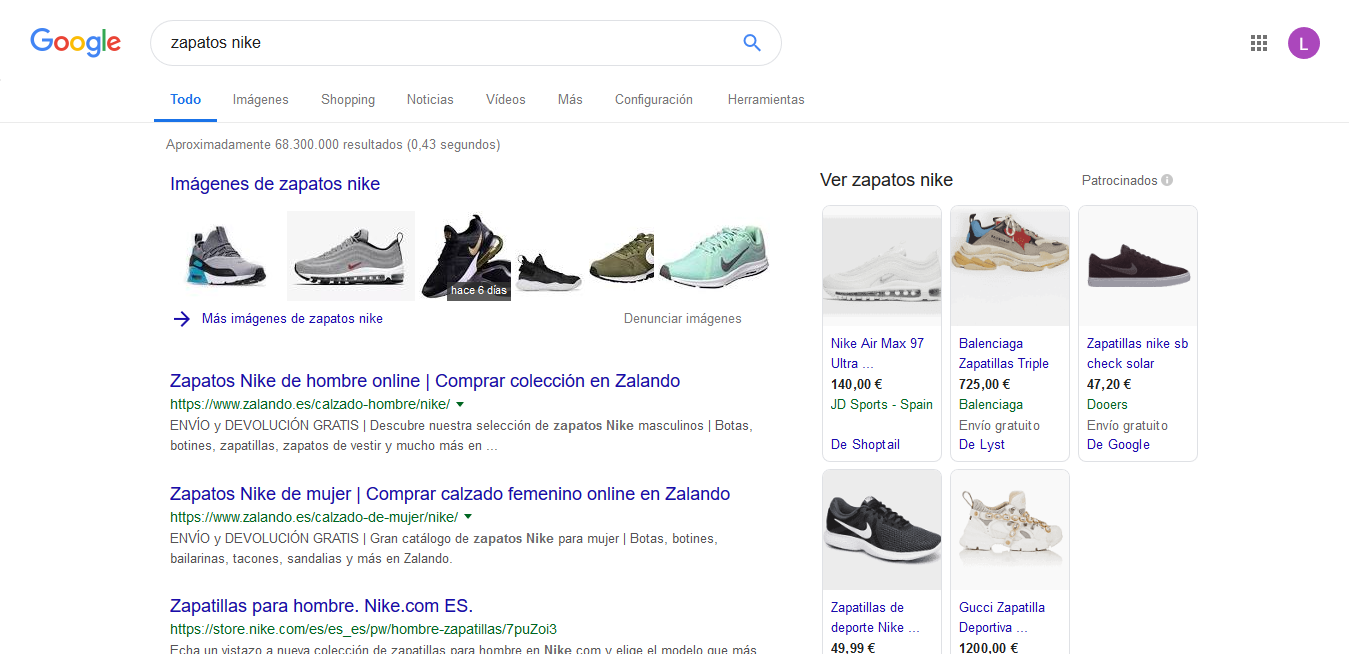Open the Más results dropdown
1349x654 pixels.
tap(569, 99)
